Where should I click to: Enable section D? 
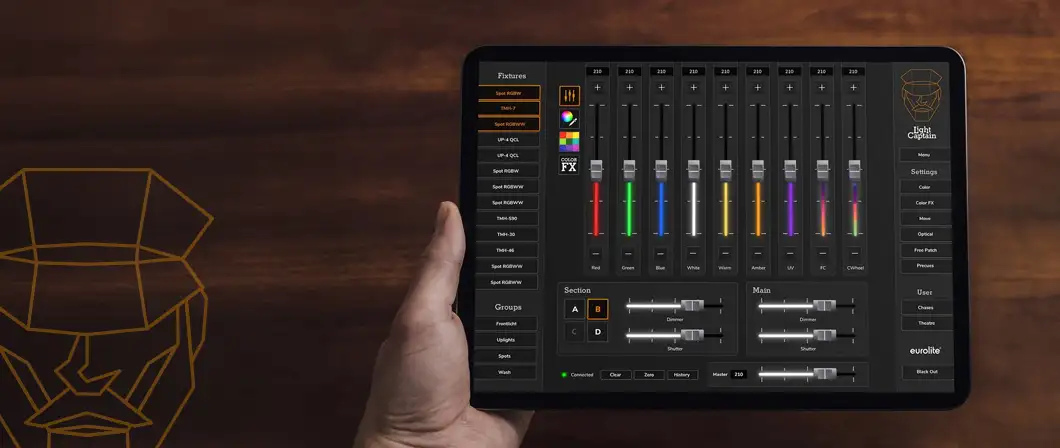click(597, 332)
